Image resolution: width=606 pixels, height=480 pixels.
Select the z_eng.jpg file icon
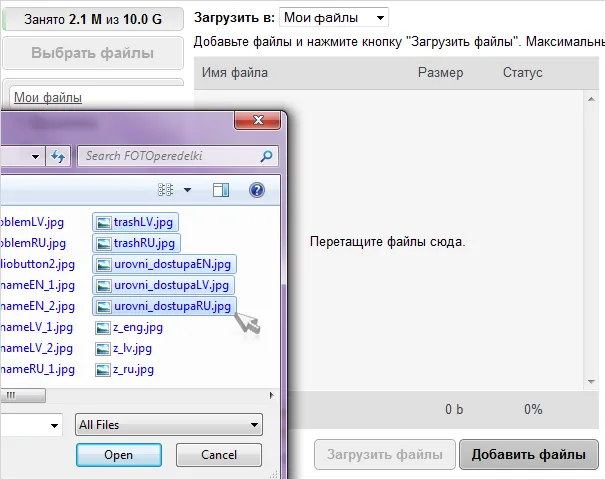point(103,328)
